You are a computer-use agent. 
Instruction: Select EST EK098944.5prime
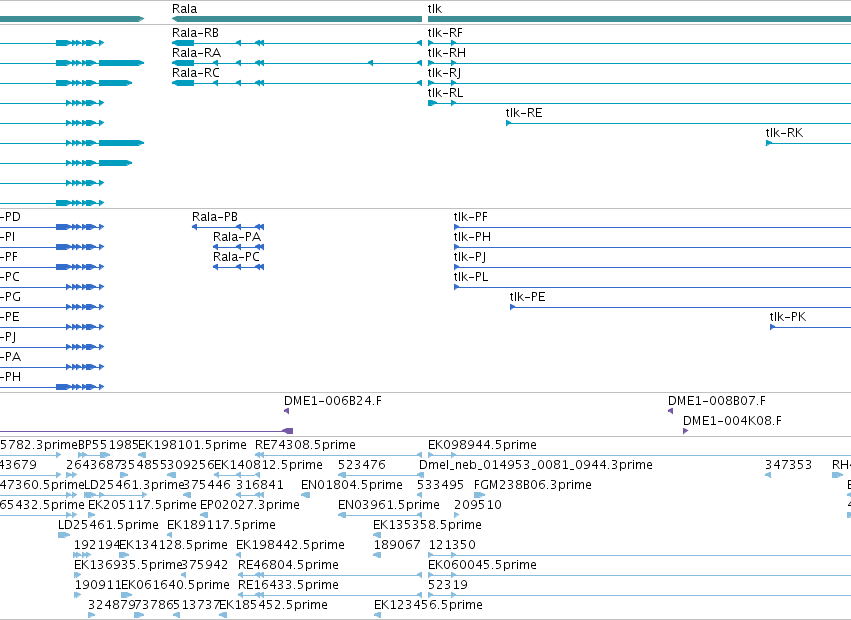[482, 445]
